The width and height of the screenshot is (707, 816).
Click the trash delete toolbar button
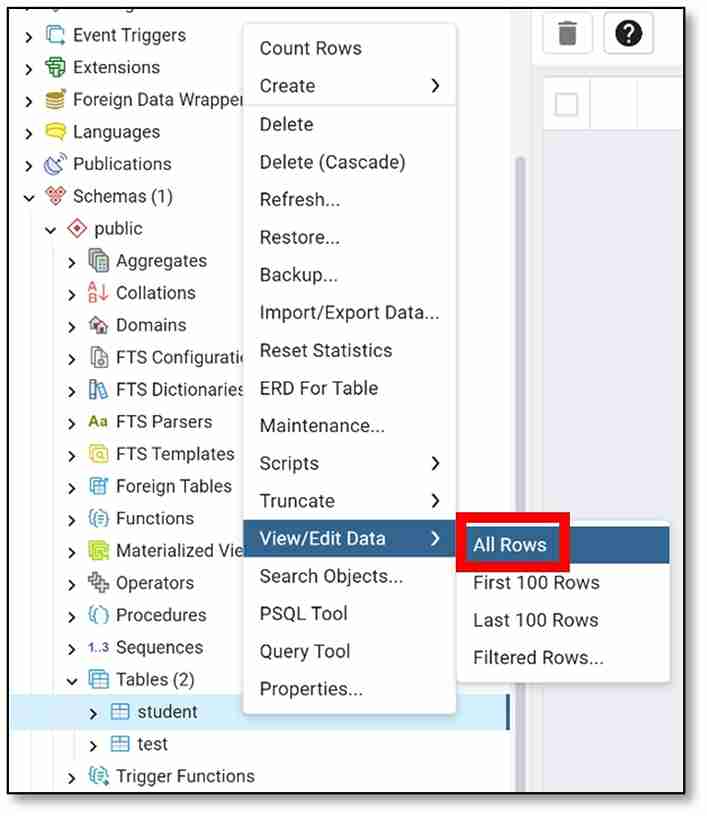tap(568, 34)
